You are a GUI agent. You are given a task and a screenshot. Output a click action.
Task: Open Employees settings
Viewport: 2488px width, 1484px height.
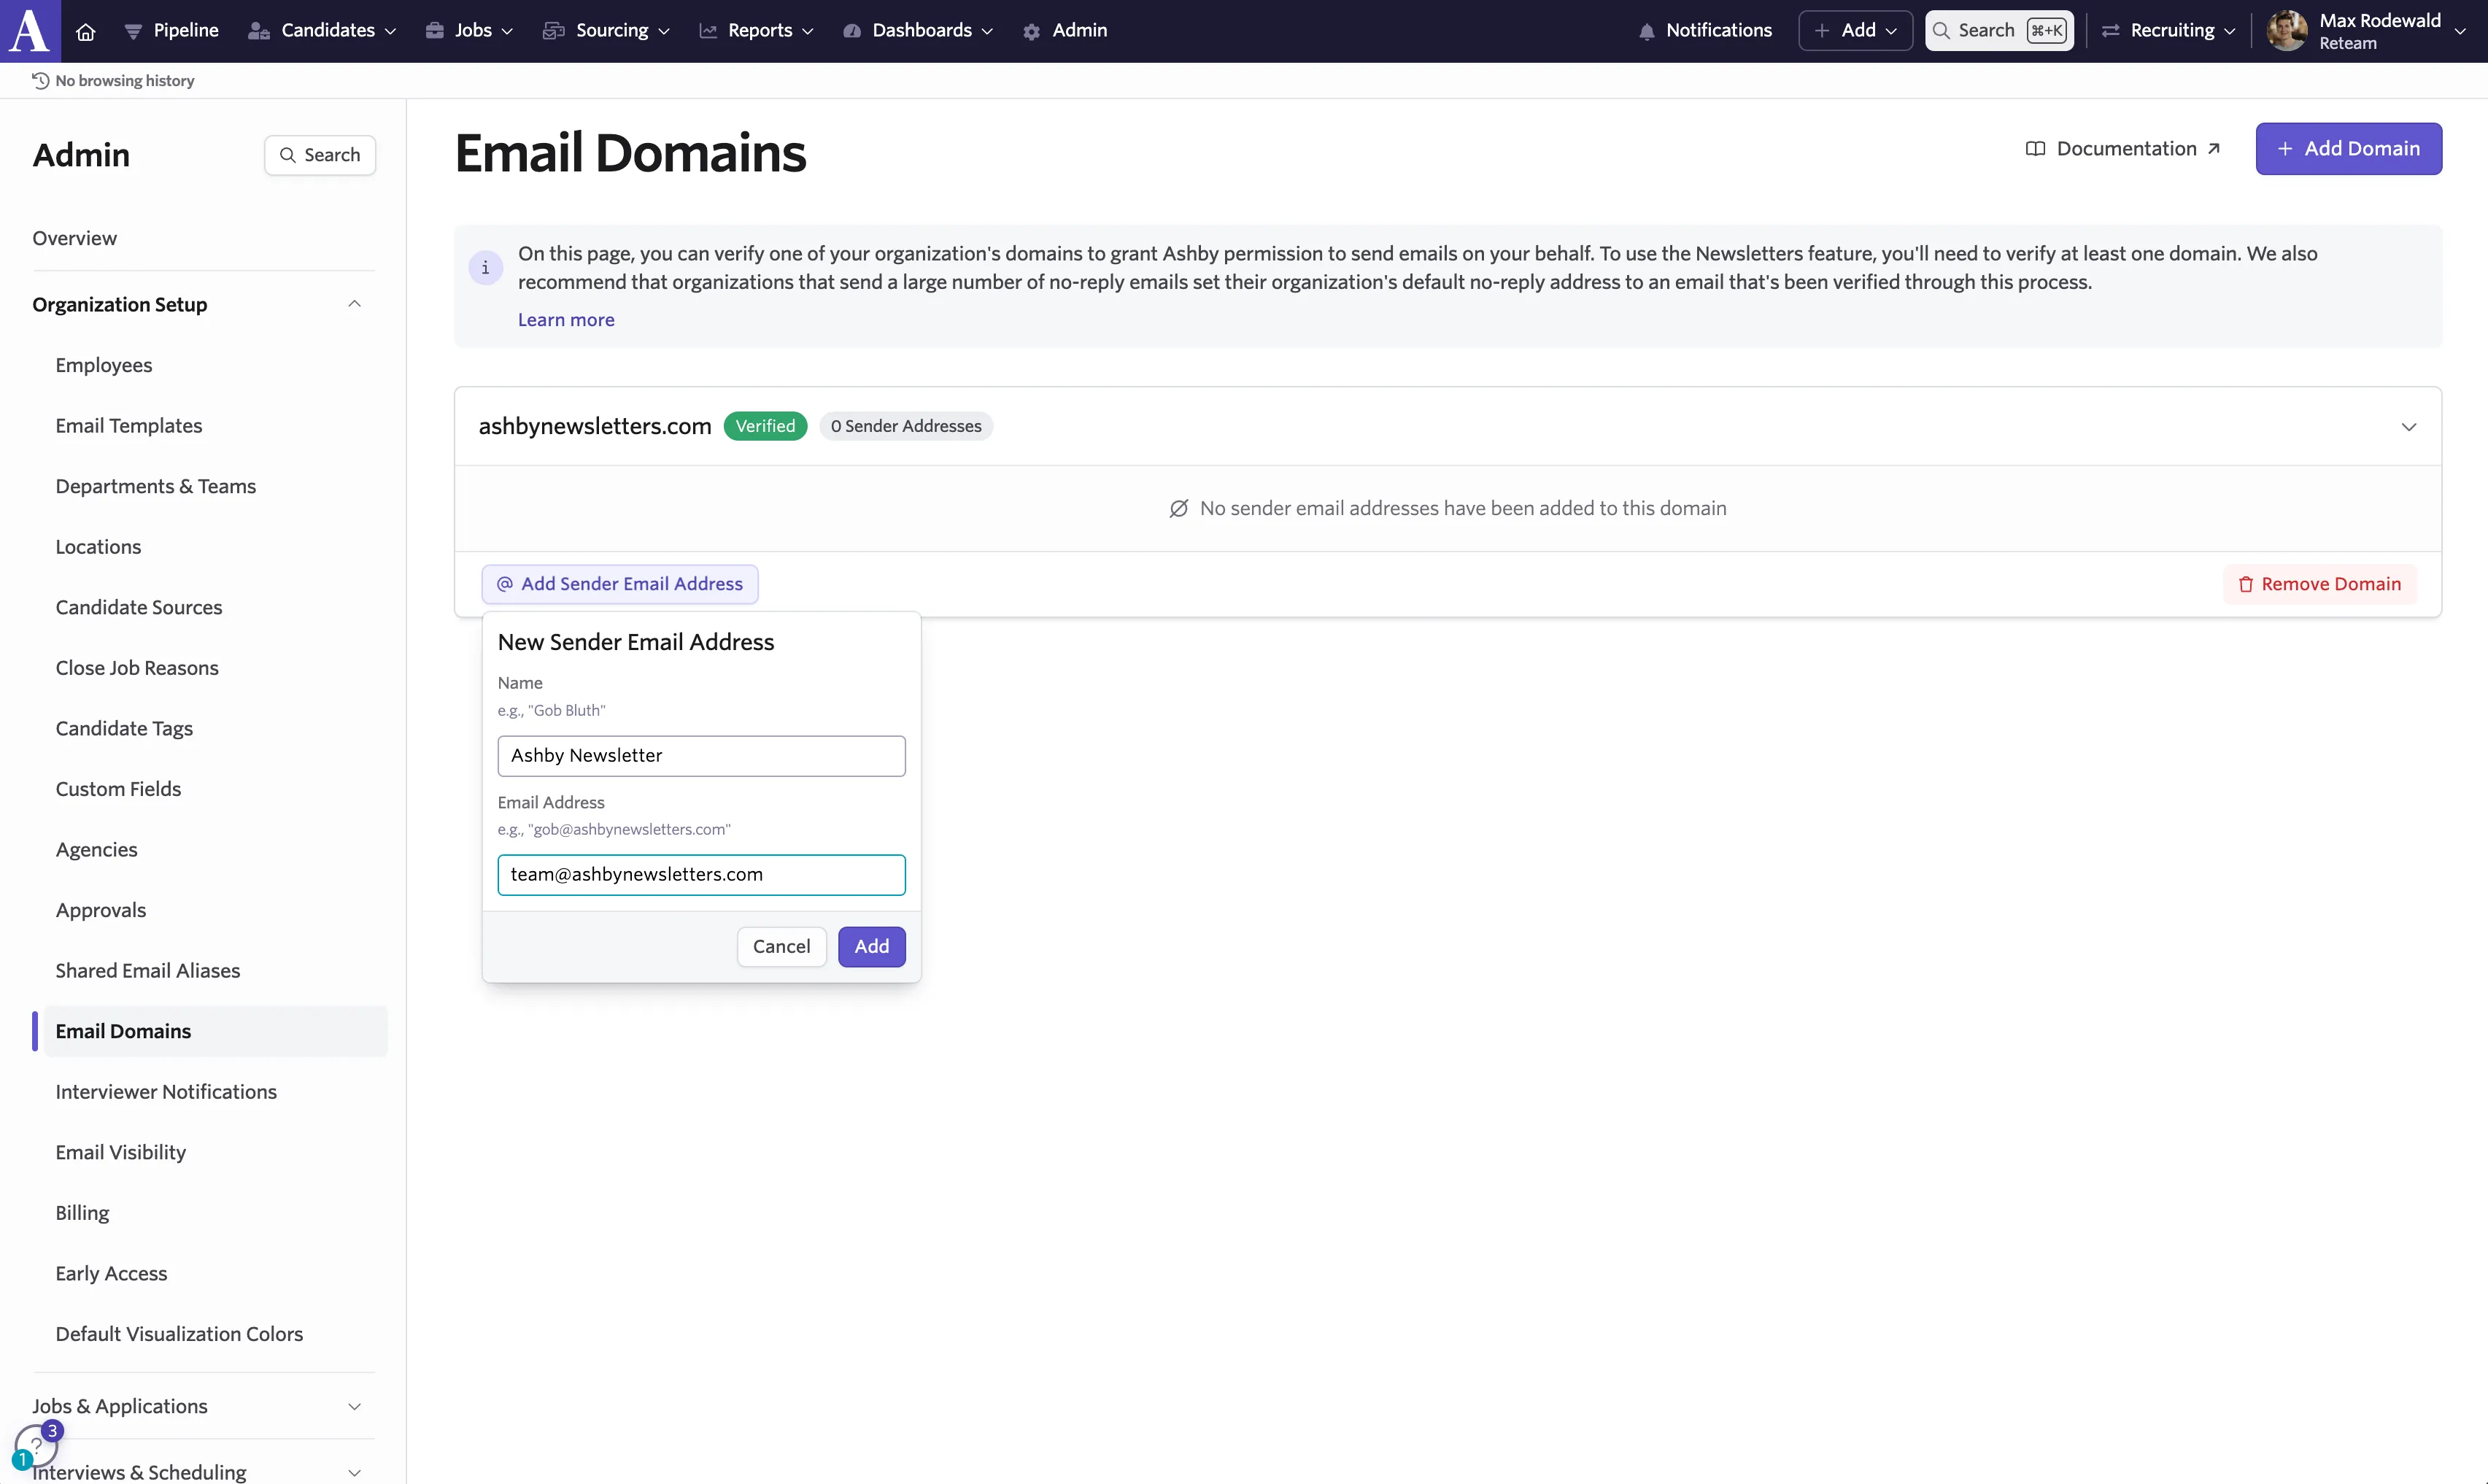[104, 365]
